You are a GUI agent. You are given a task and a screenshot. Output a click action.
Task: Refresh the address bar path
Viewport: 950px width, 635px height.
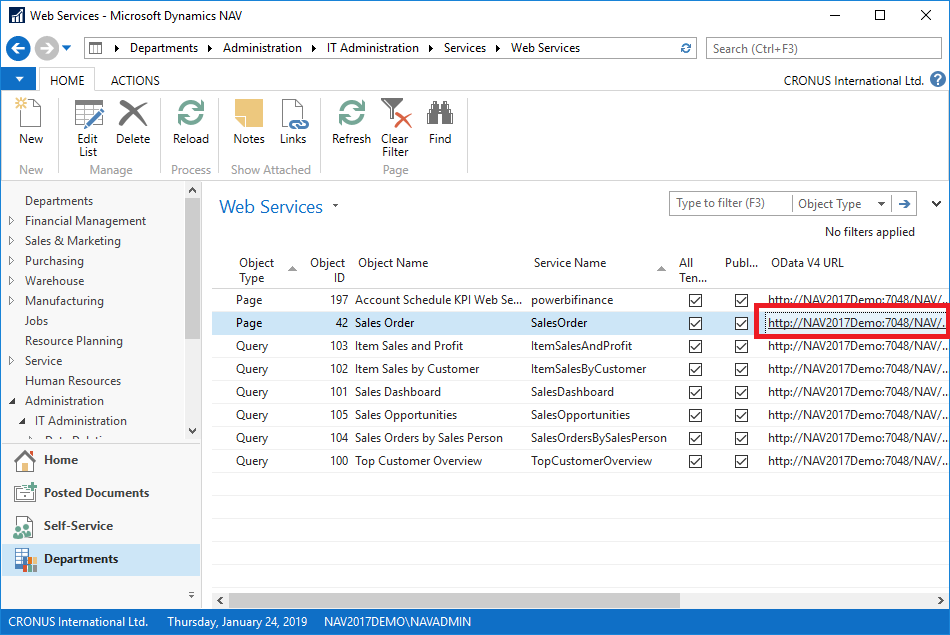click(686, 48)
